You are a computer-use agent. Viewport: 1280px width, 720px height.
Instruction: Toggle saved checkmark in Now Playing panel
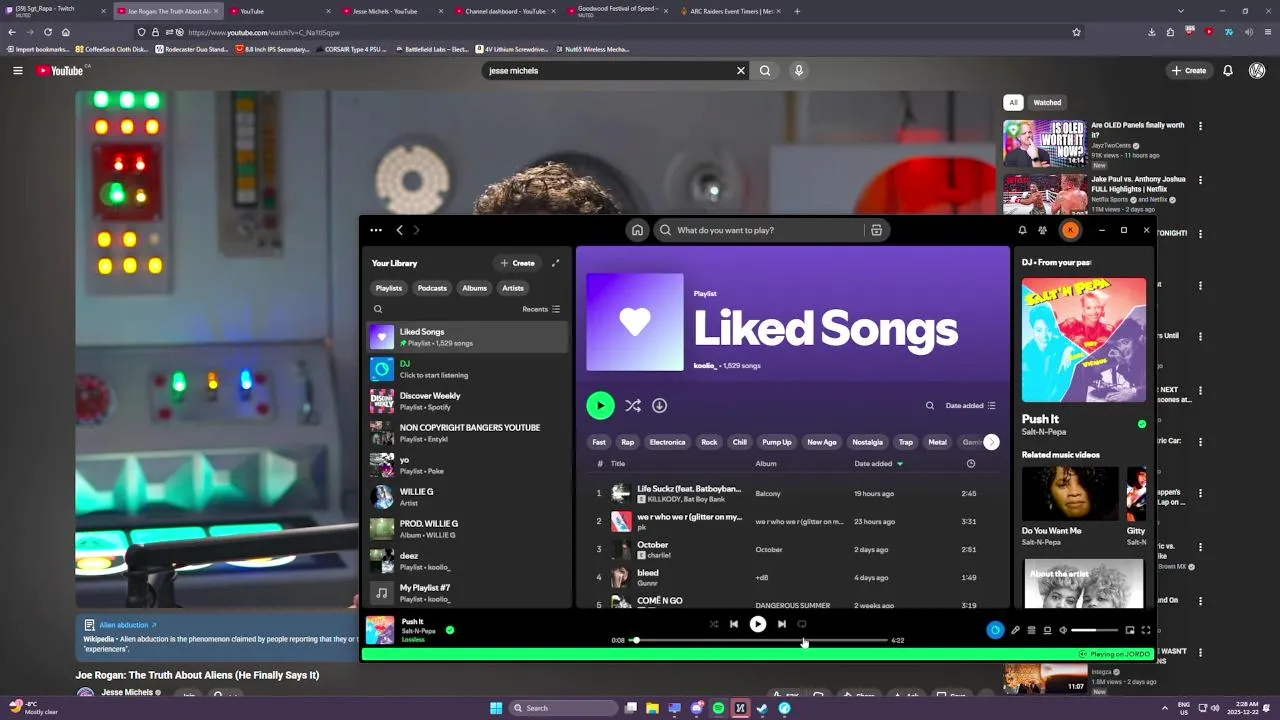[1142, 424]
